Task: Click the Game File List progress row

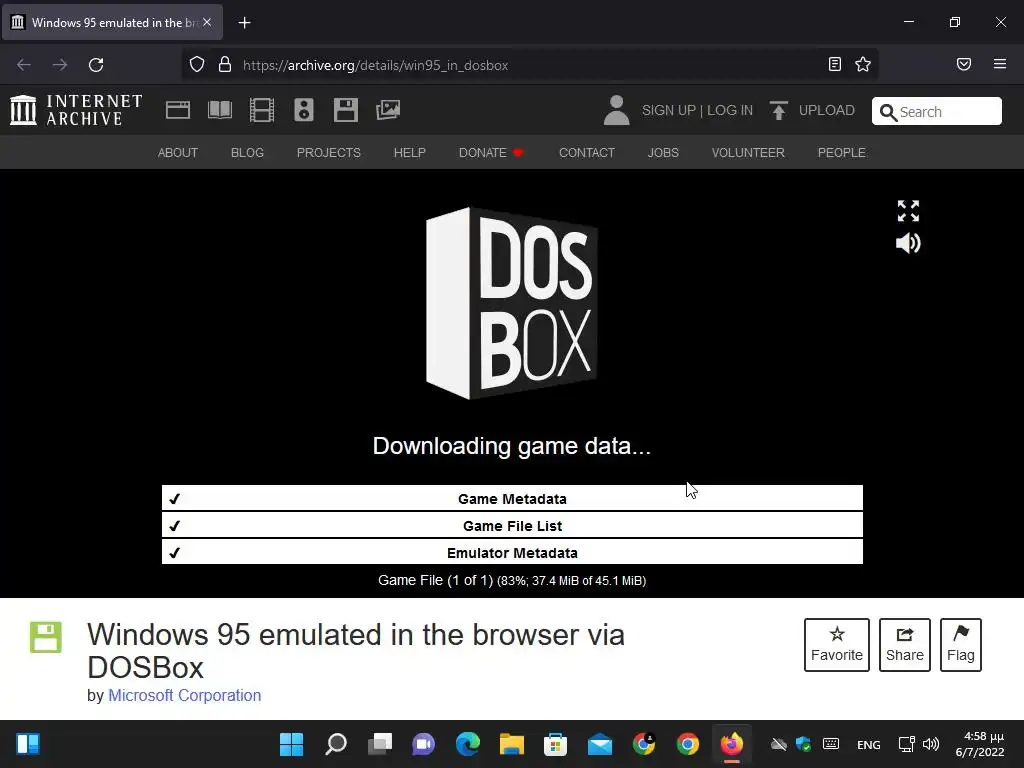Action: [x=512, y=525]
